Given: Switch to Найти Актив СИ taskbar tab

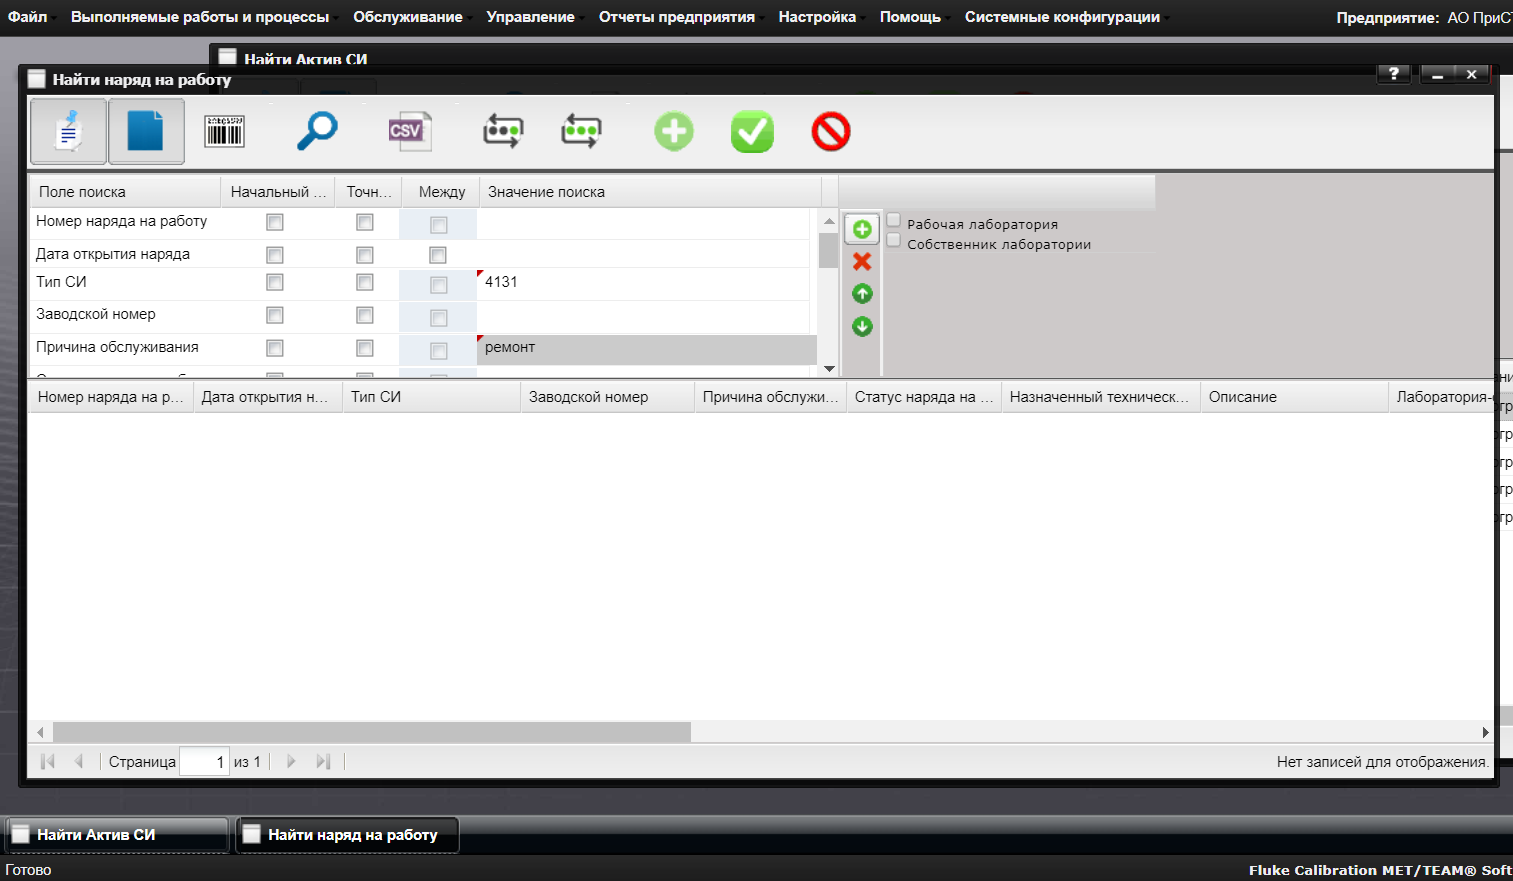Looking at the screenshot, I should [x=118, y=835].
